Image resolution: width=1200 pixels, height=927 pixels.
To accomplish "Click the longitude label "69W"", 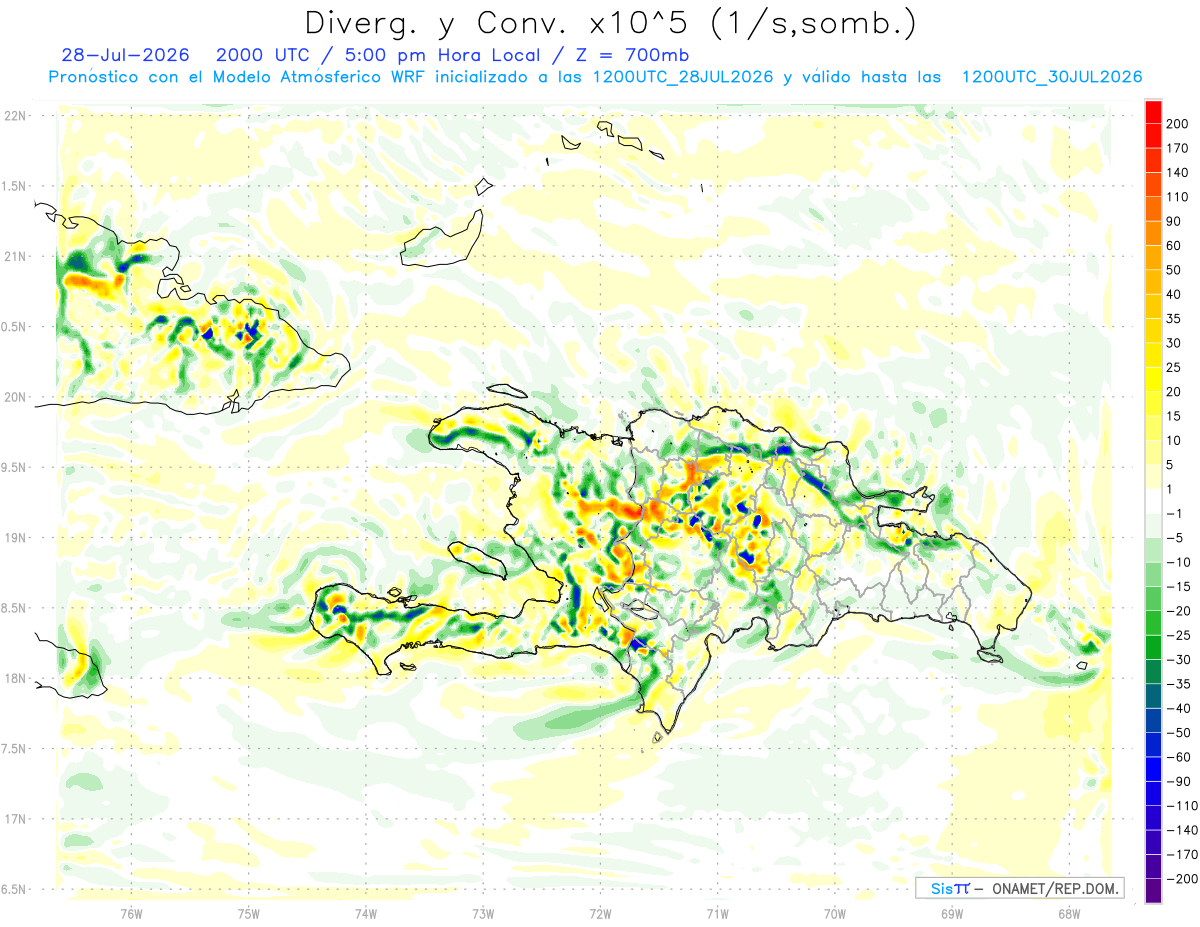I will point(952,914).
